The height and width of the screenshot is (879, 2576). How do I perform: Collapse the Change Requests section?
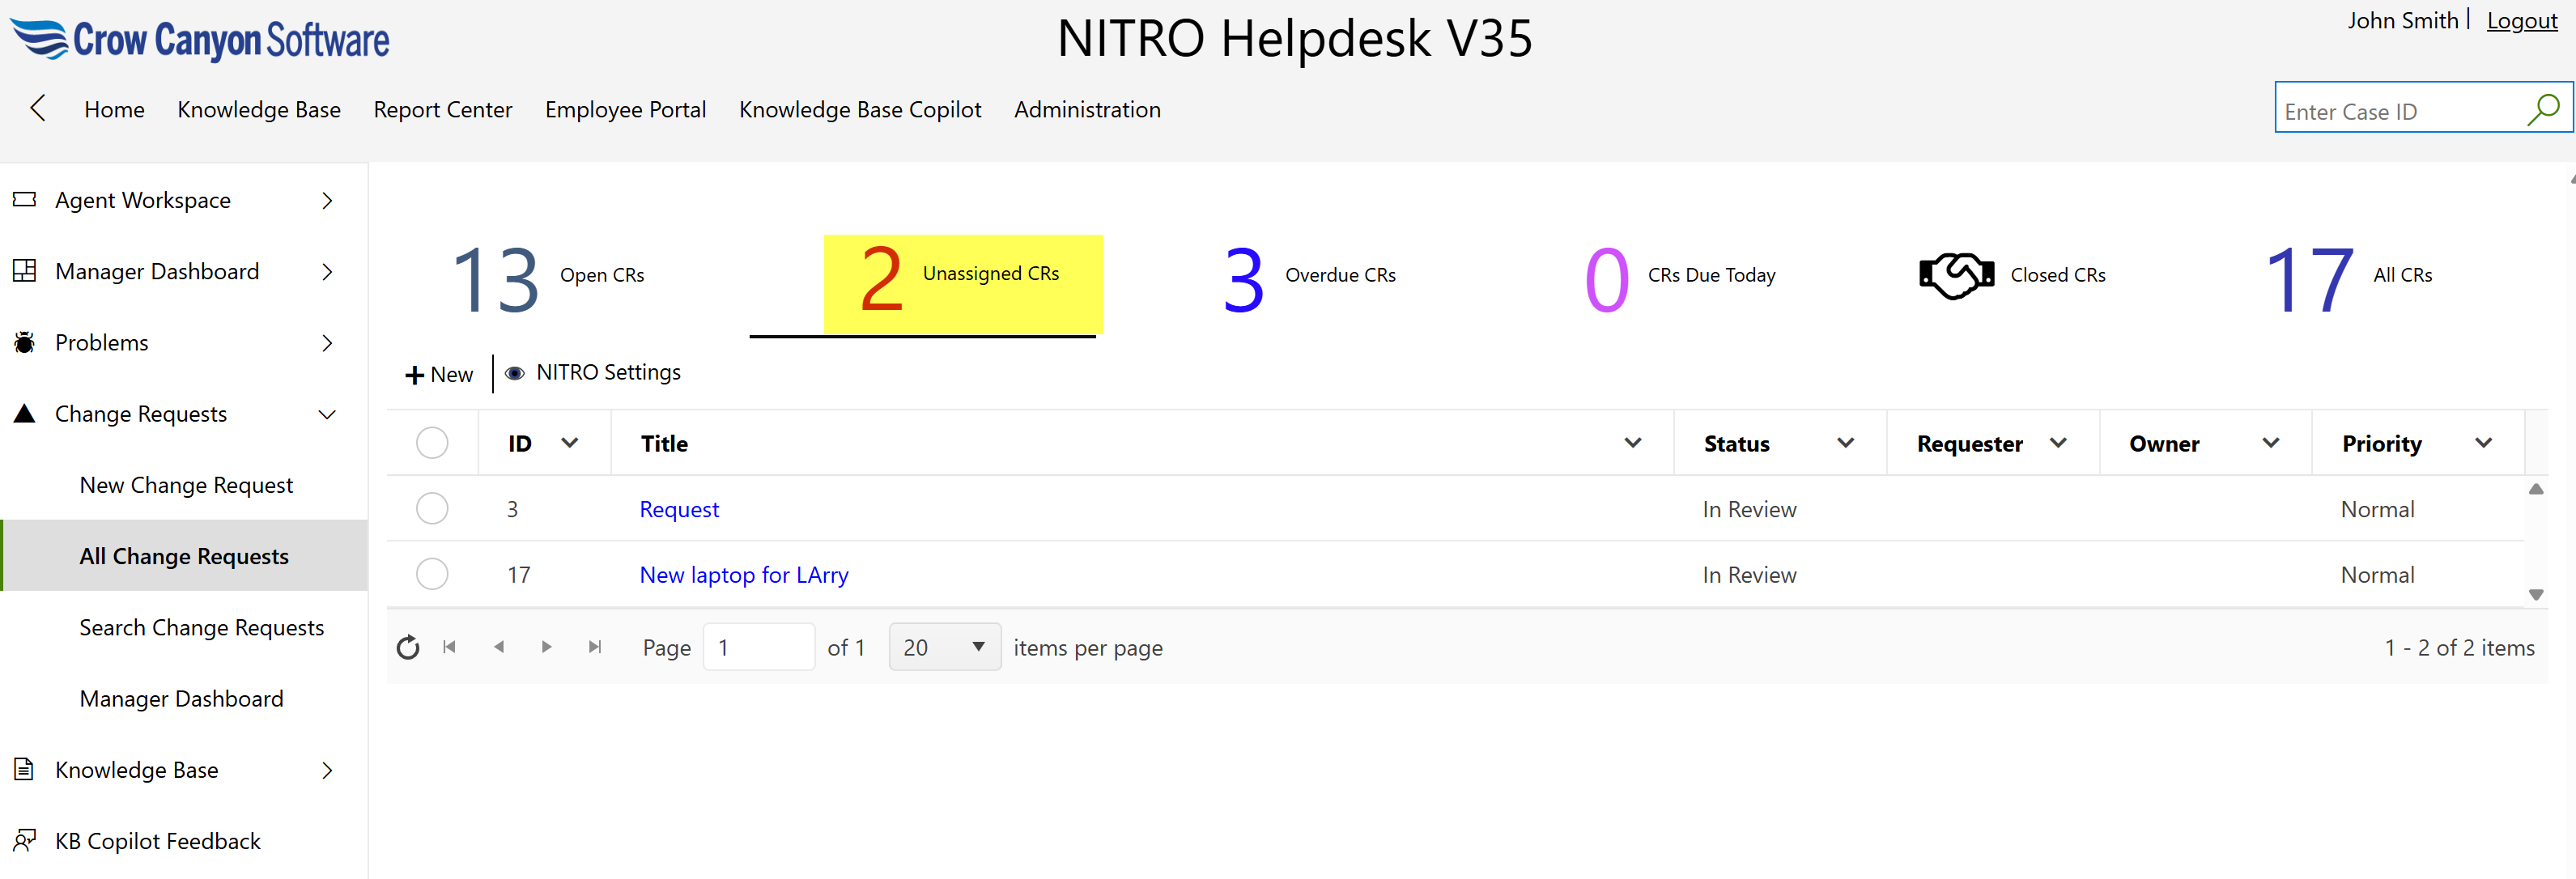coord(327,413)
